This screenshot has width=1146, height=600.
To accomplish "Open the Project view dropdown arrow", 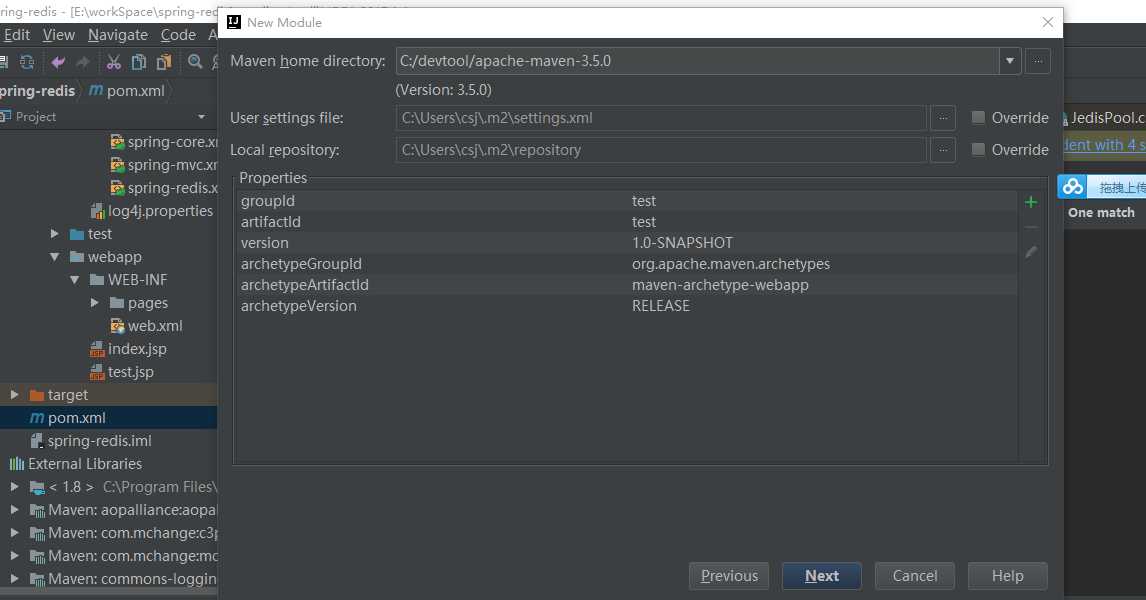I will coord(202,117).
